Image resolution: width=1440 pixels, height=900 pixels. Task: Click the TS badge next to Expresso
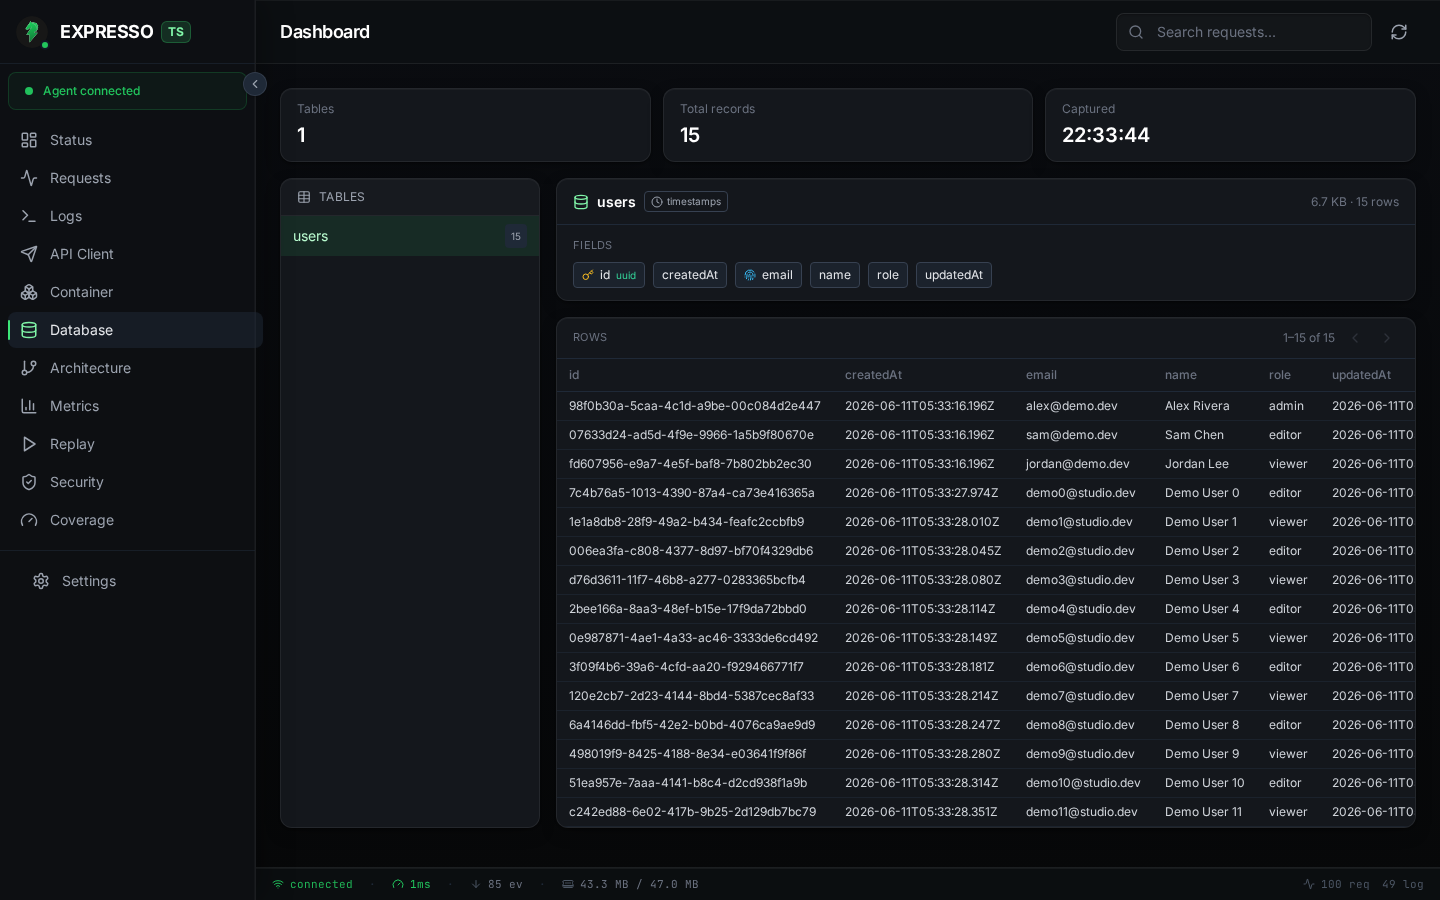tap(176, 32)
